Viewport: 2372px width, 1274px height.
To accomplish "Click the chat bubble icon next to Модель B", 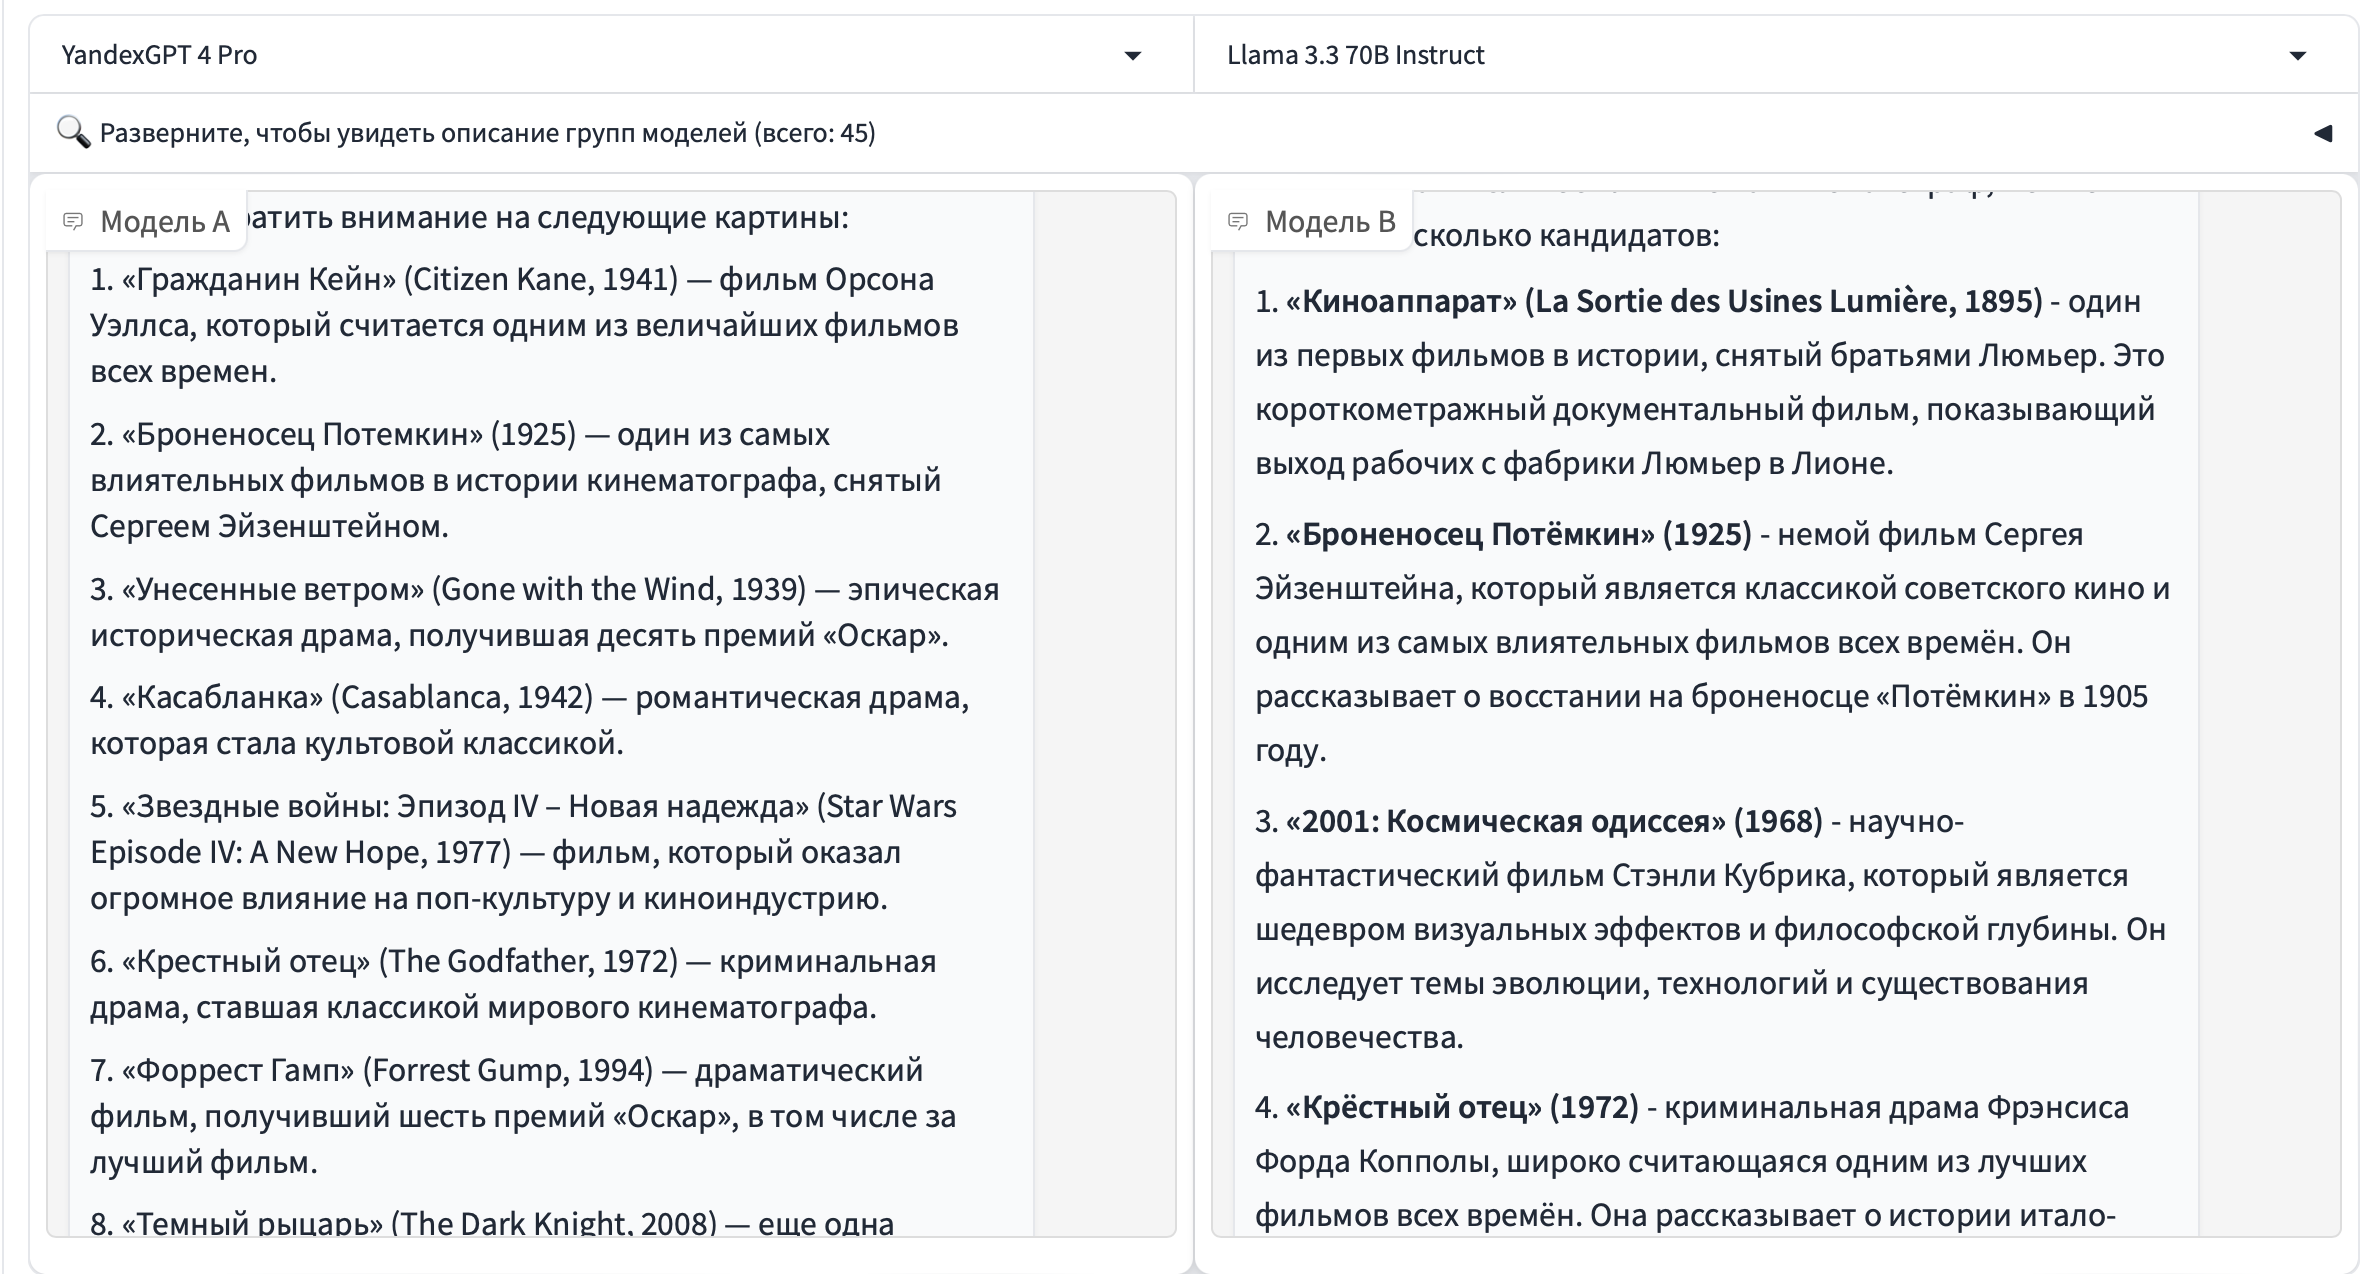I will [x=1238, y=221].
